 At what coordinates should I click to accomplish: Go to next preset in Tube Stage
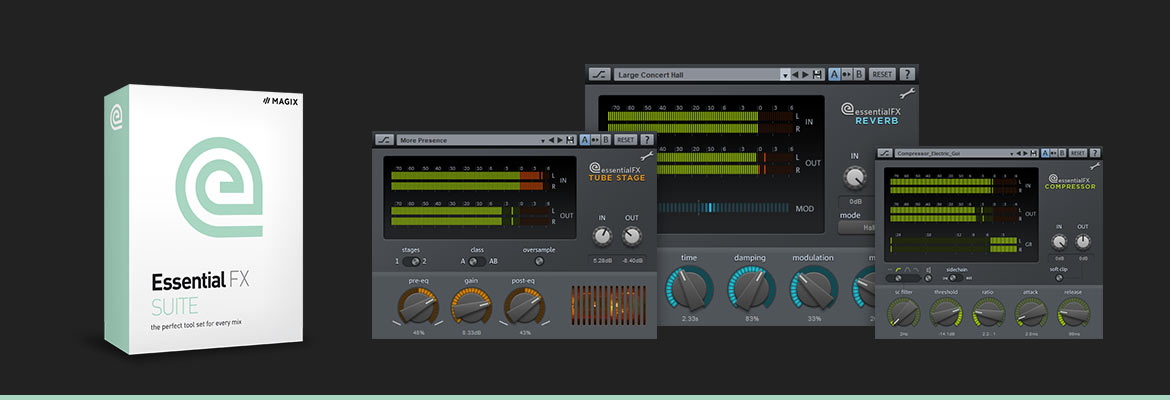pyautogui.click(x=560, y=140)
